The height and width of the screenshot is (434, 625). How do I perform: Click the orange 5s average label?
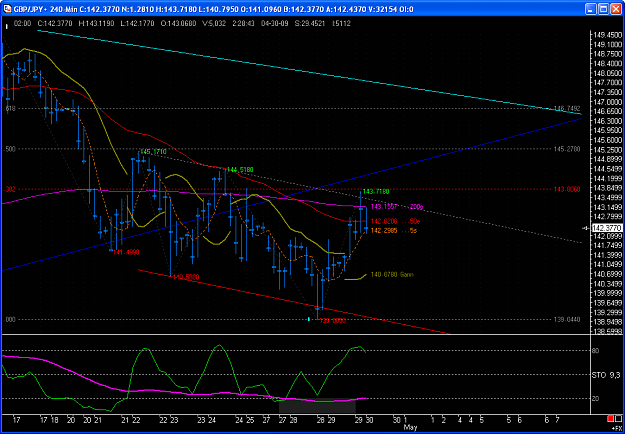[x=394, y=230]
